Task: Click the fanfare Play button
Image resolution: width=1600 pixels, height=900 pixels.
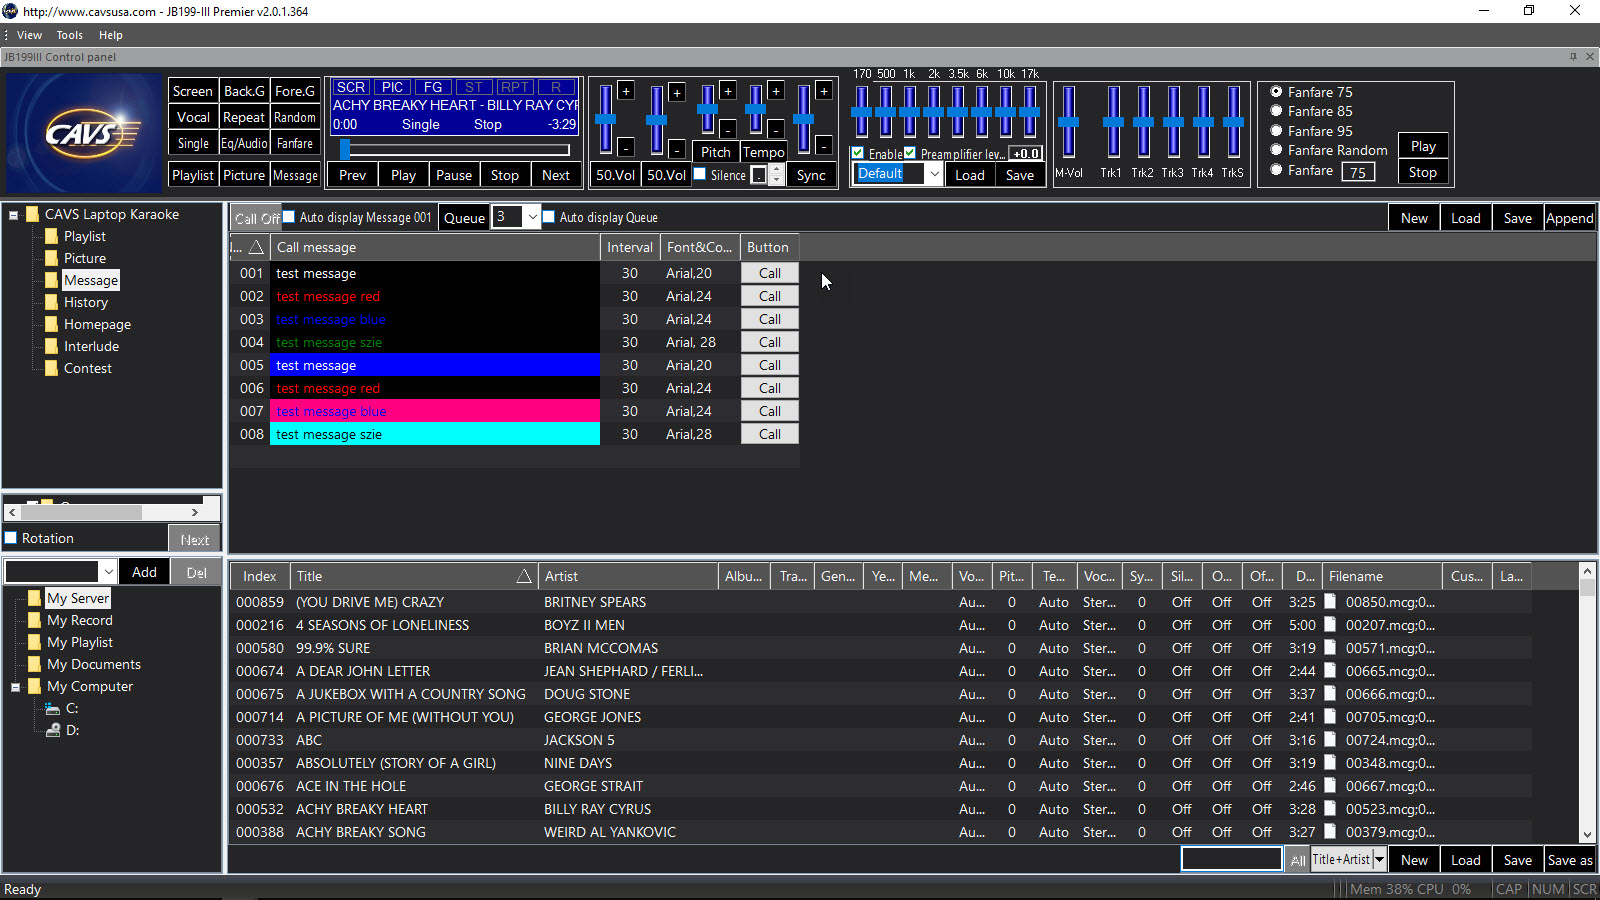Action: pos(1423,146)
